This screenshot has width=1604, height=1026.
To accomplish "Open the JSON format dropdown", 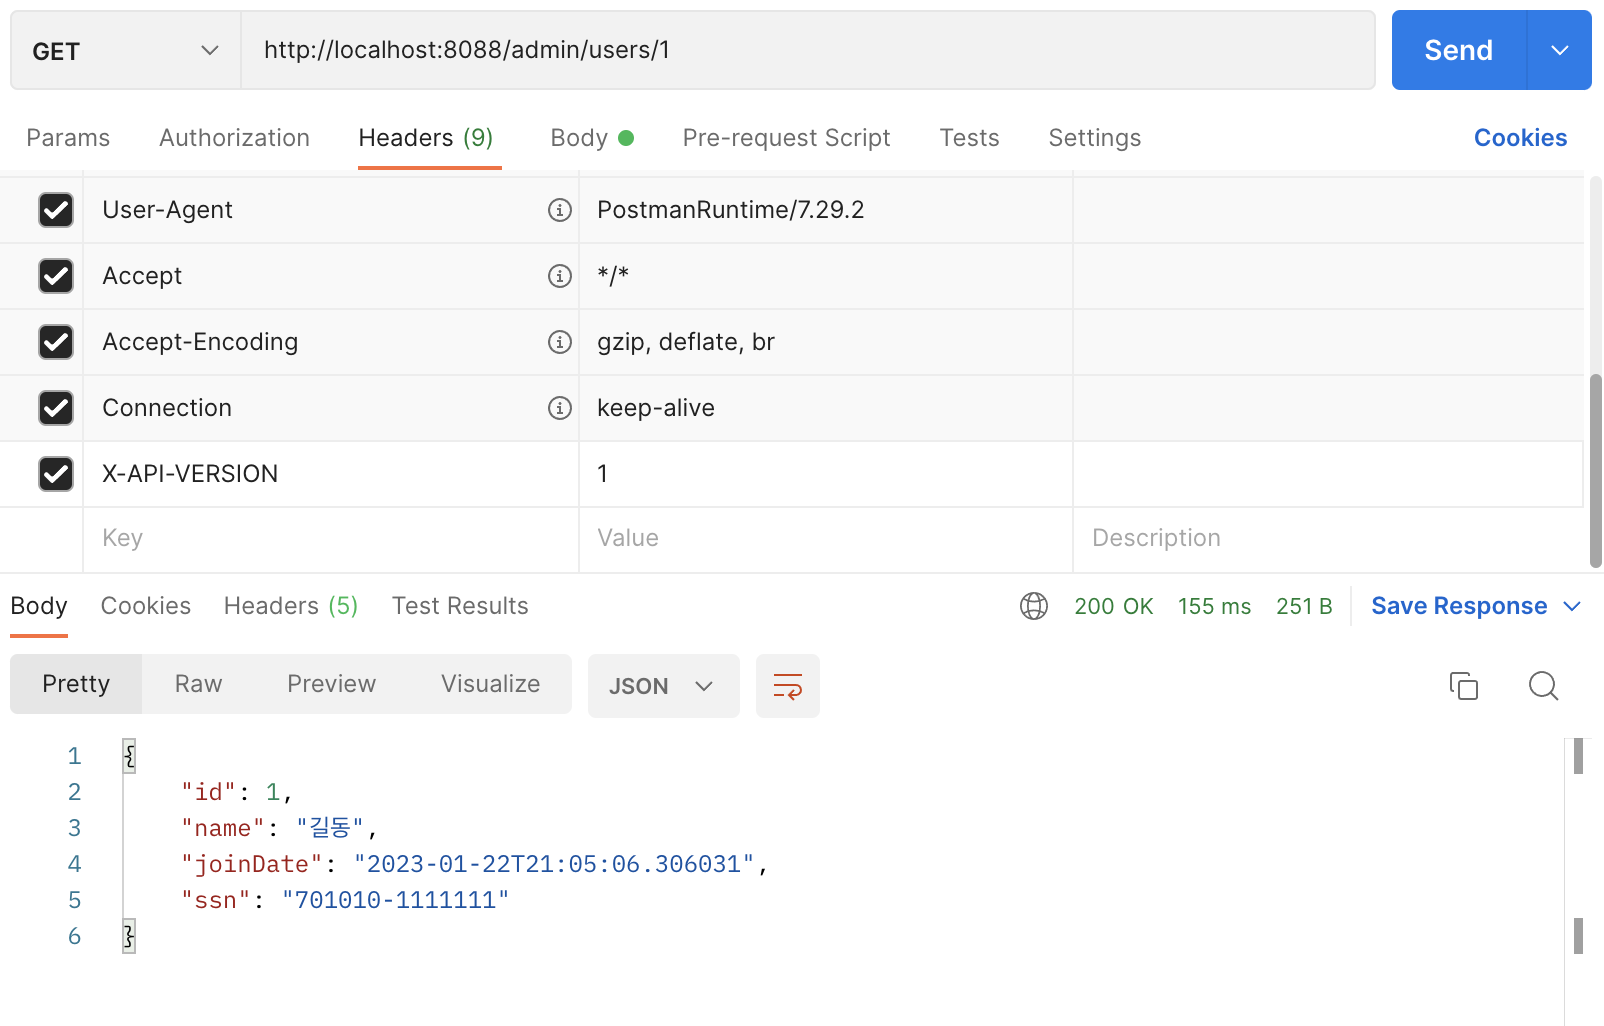I will (x=664, y=686).
